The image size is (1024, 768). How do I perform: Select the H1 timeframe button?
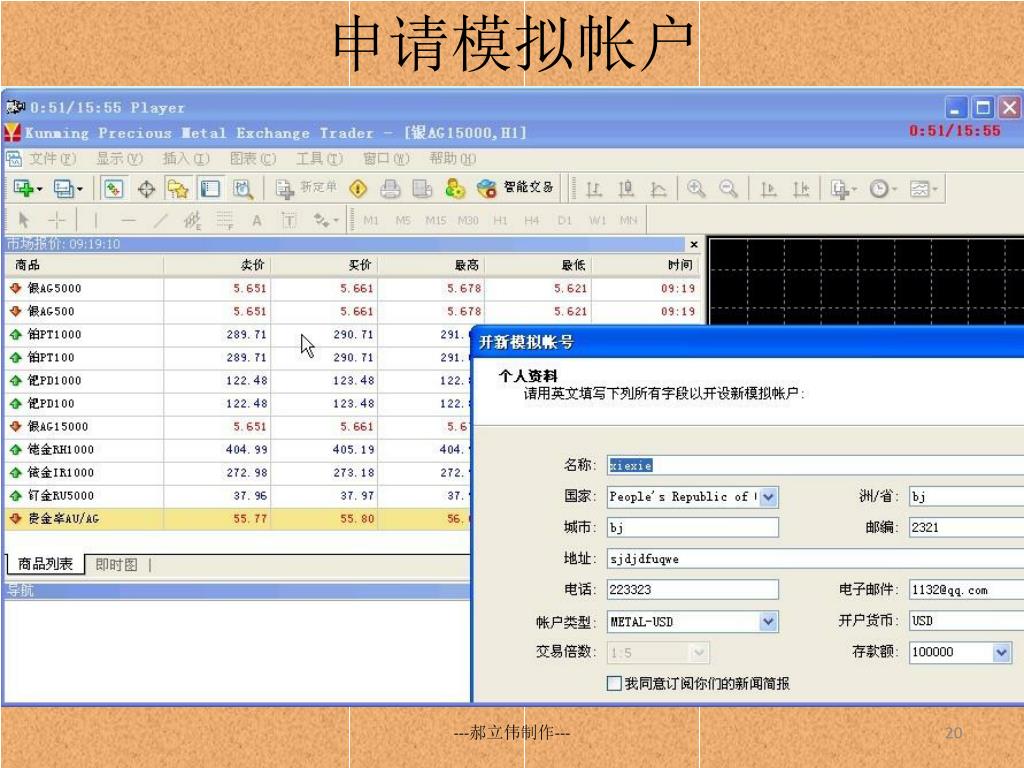(x=500, y=220)
